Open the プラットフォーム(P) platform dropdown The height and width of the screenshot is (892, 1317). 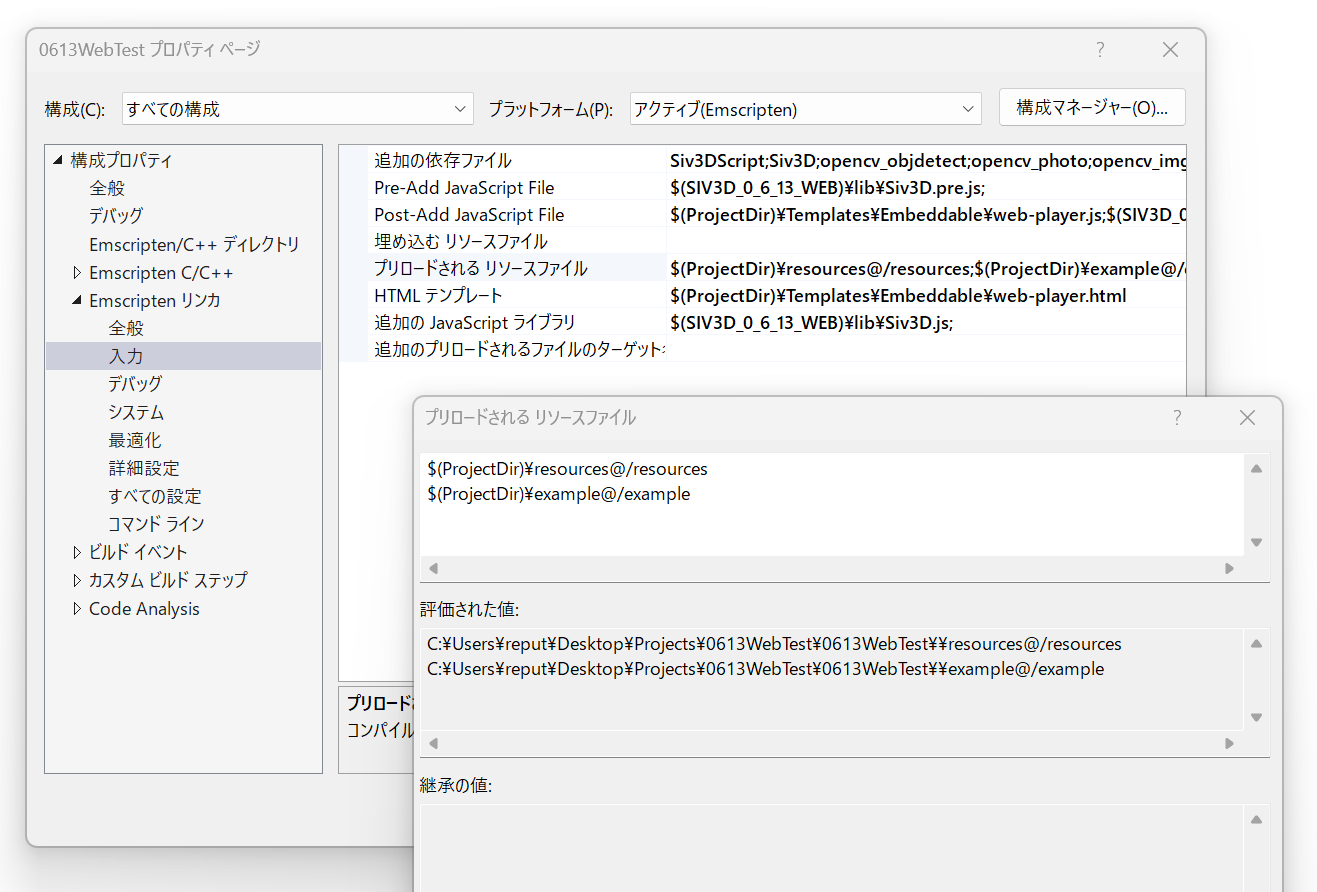point(806,109)
